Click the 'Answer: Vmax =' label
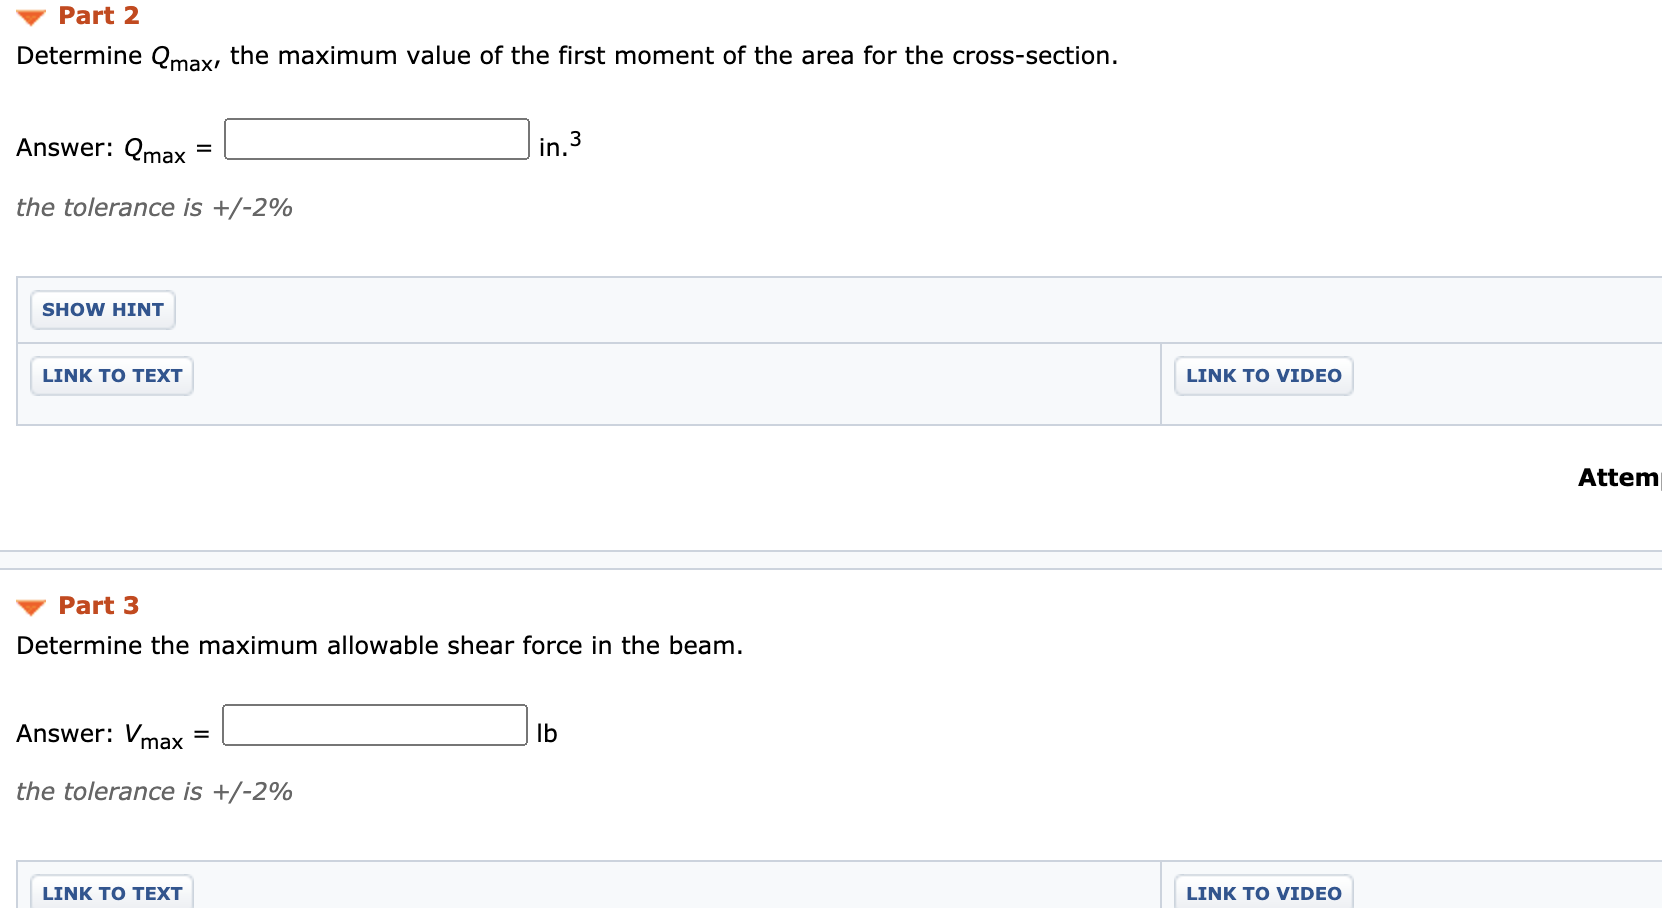1662x908 pixels. [x=113, y=735]
